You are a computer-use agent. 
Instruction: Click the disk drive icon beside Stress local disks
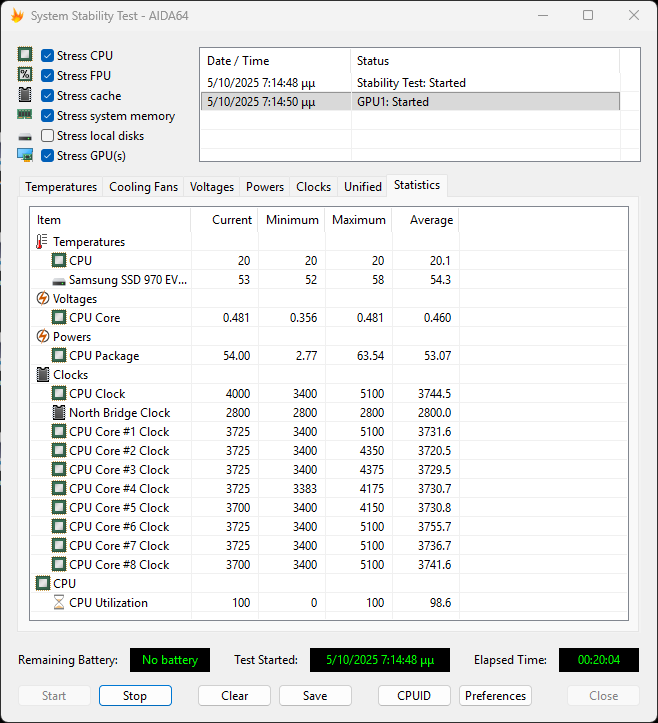25,137
